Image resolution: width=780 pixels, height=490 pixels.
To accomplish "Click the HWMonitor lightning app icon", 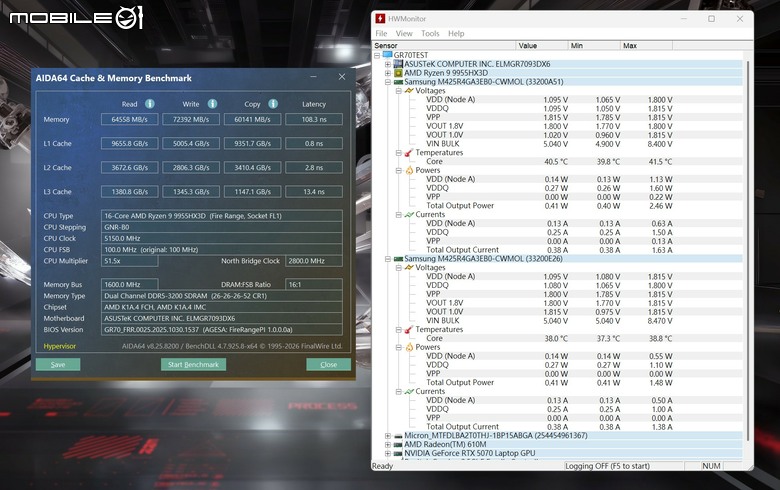I will pos(381,18).
